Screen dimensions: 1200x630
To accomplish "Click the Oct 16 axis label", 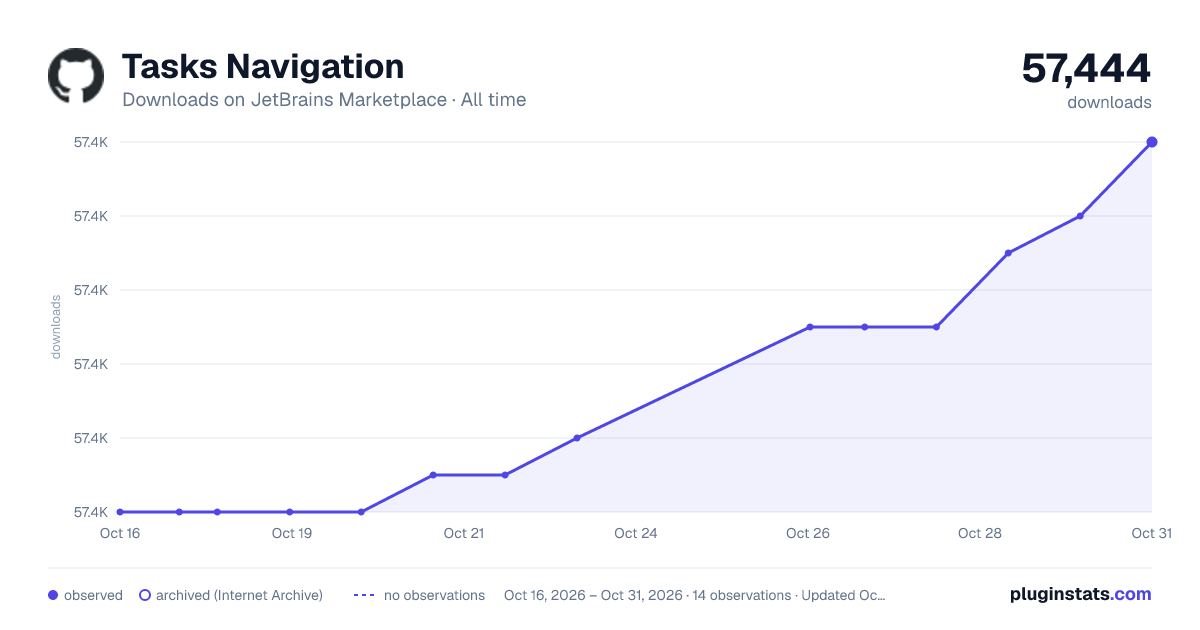I will point(120,533).
